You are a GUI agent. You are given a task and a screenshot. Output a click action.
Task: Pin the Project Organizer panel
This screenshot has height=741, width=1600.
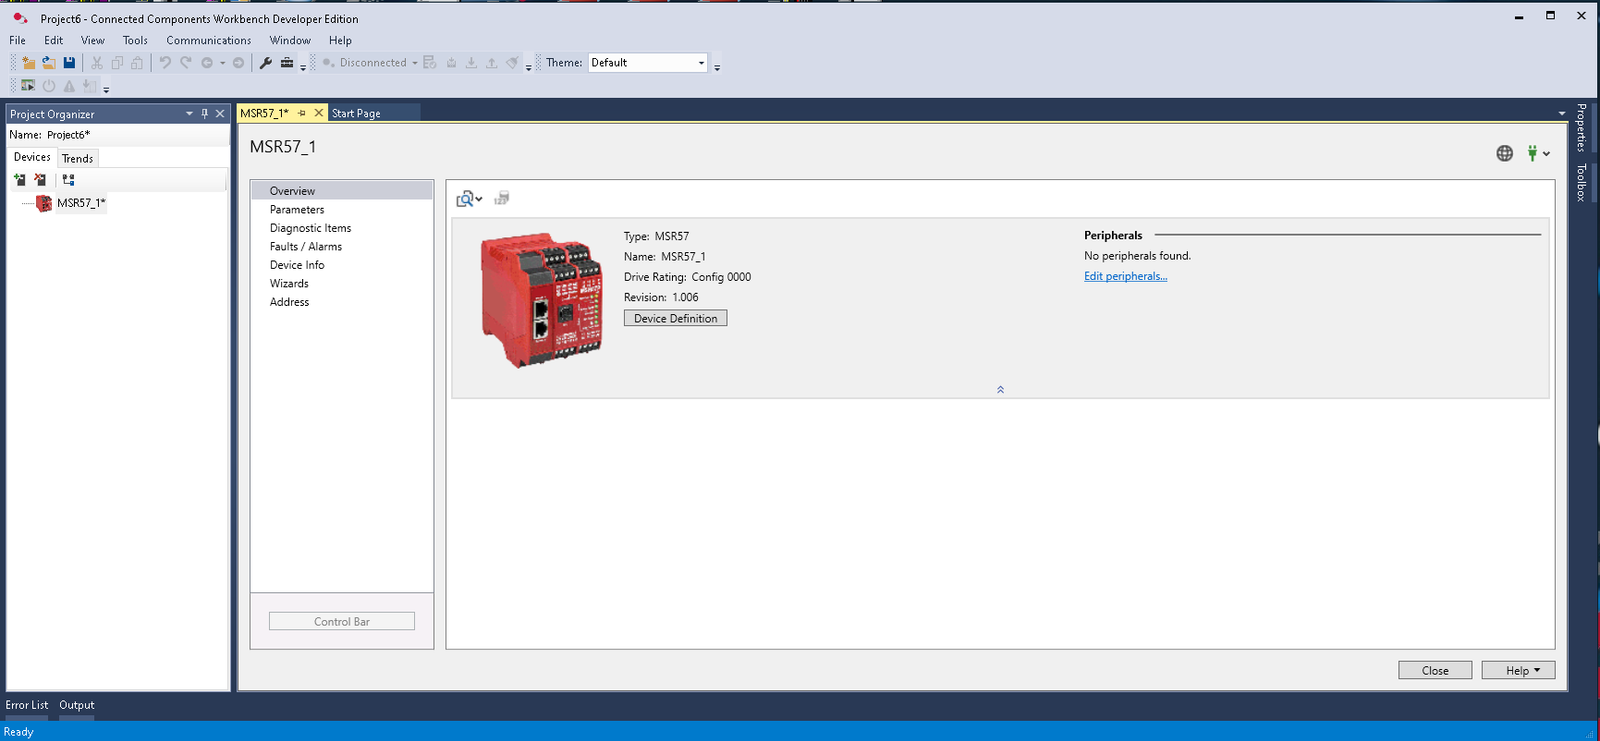[x=205, y=114]
